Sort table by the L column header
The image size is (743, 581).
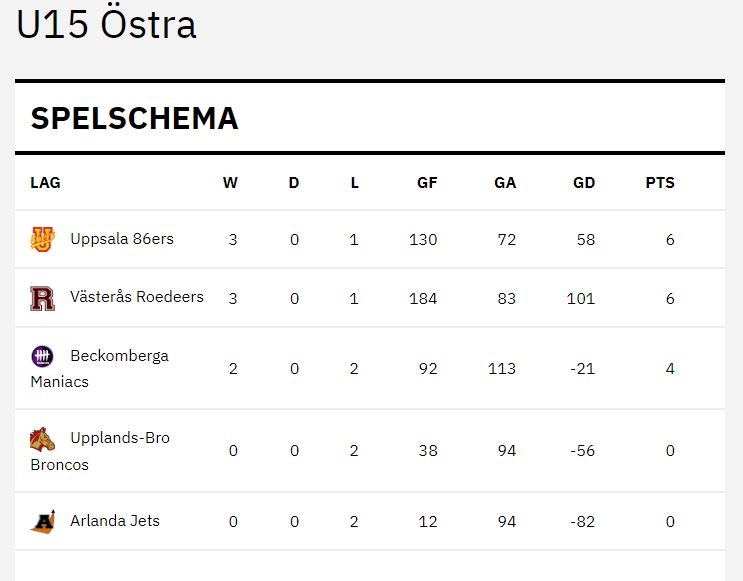[x=354, y=183]
